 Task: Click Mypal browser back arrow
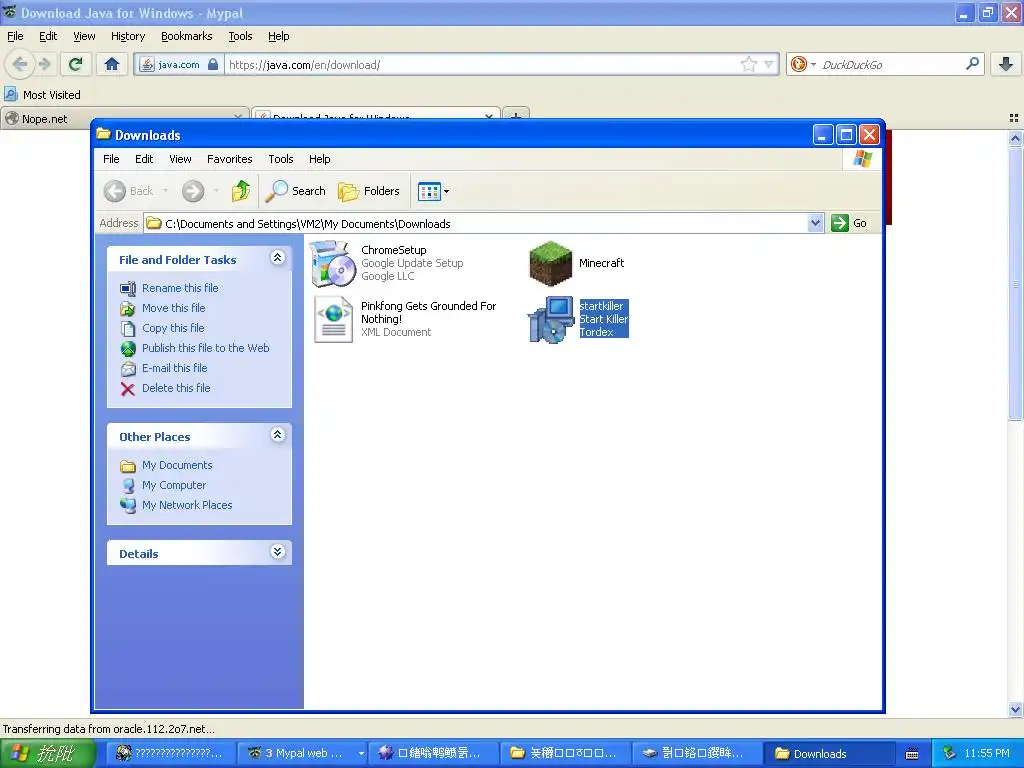[20, 64]
